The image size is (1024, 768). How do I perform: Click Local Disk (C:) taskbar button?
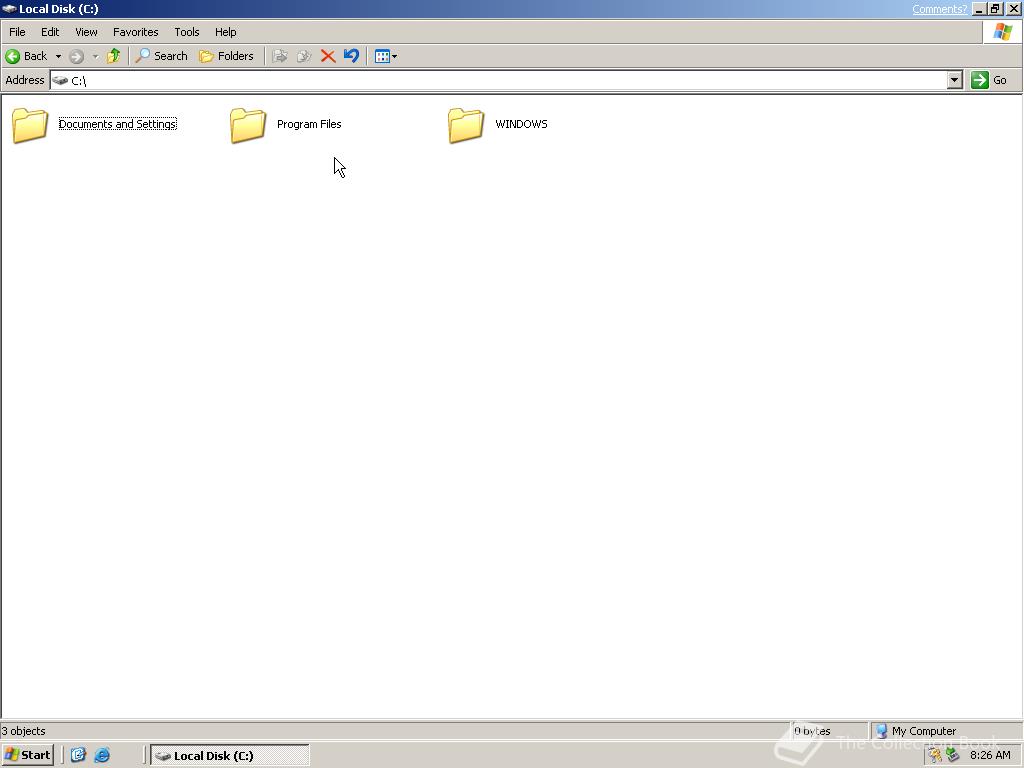[x=230, y=756]
